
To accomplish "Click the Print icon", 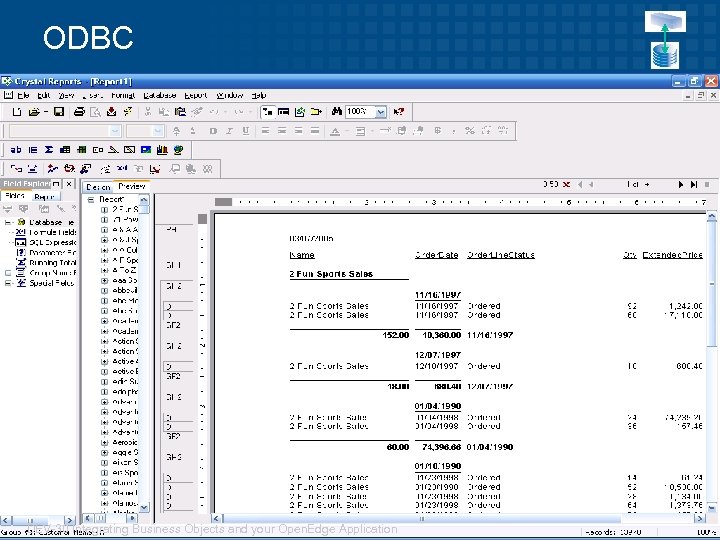I will click(79, 112).
